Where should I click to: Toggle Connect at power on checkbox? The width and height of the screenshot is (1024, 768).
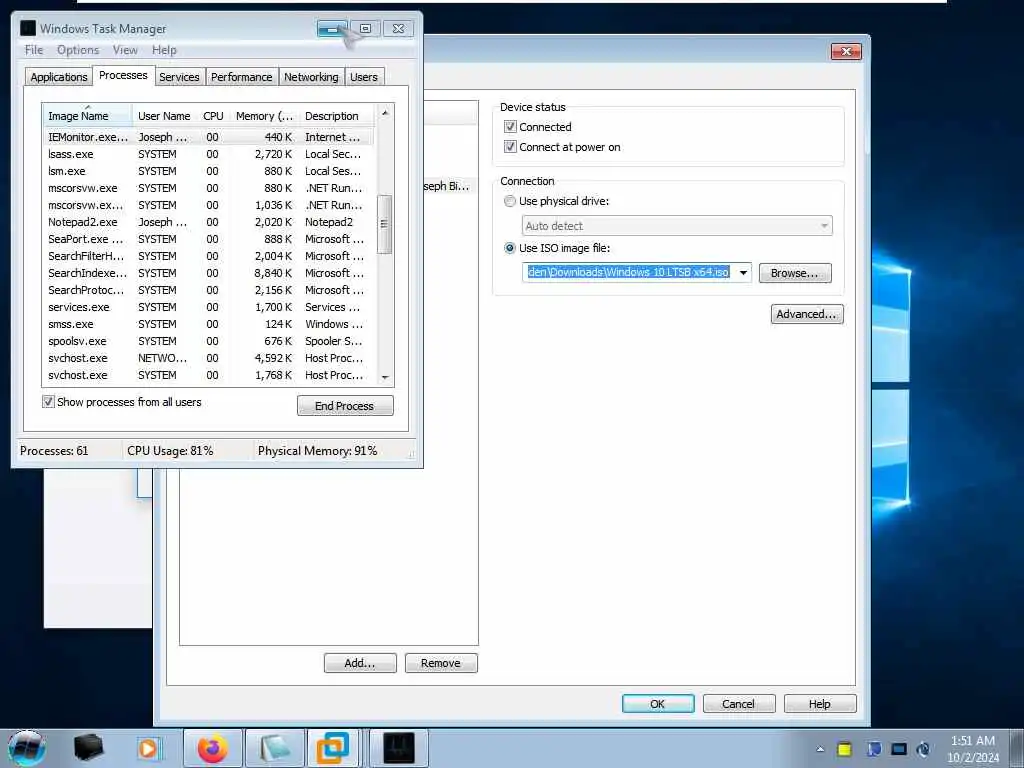(x=510, y=147)
